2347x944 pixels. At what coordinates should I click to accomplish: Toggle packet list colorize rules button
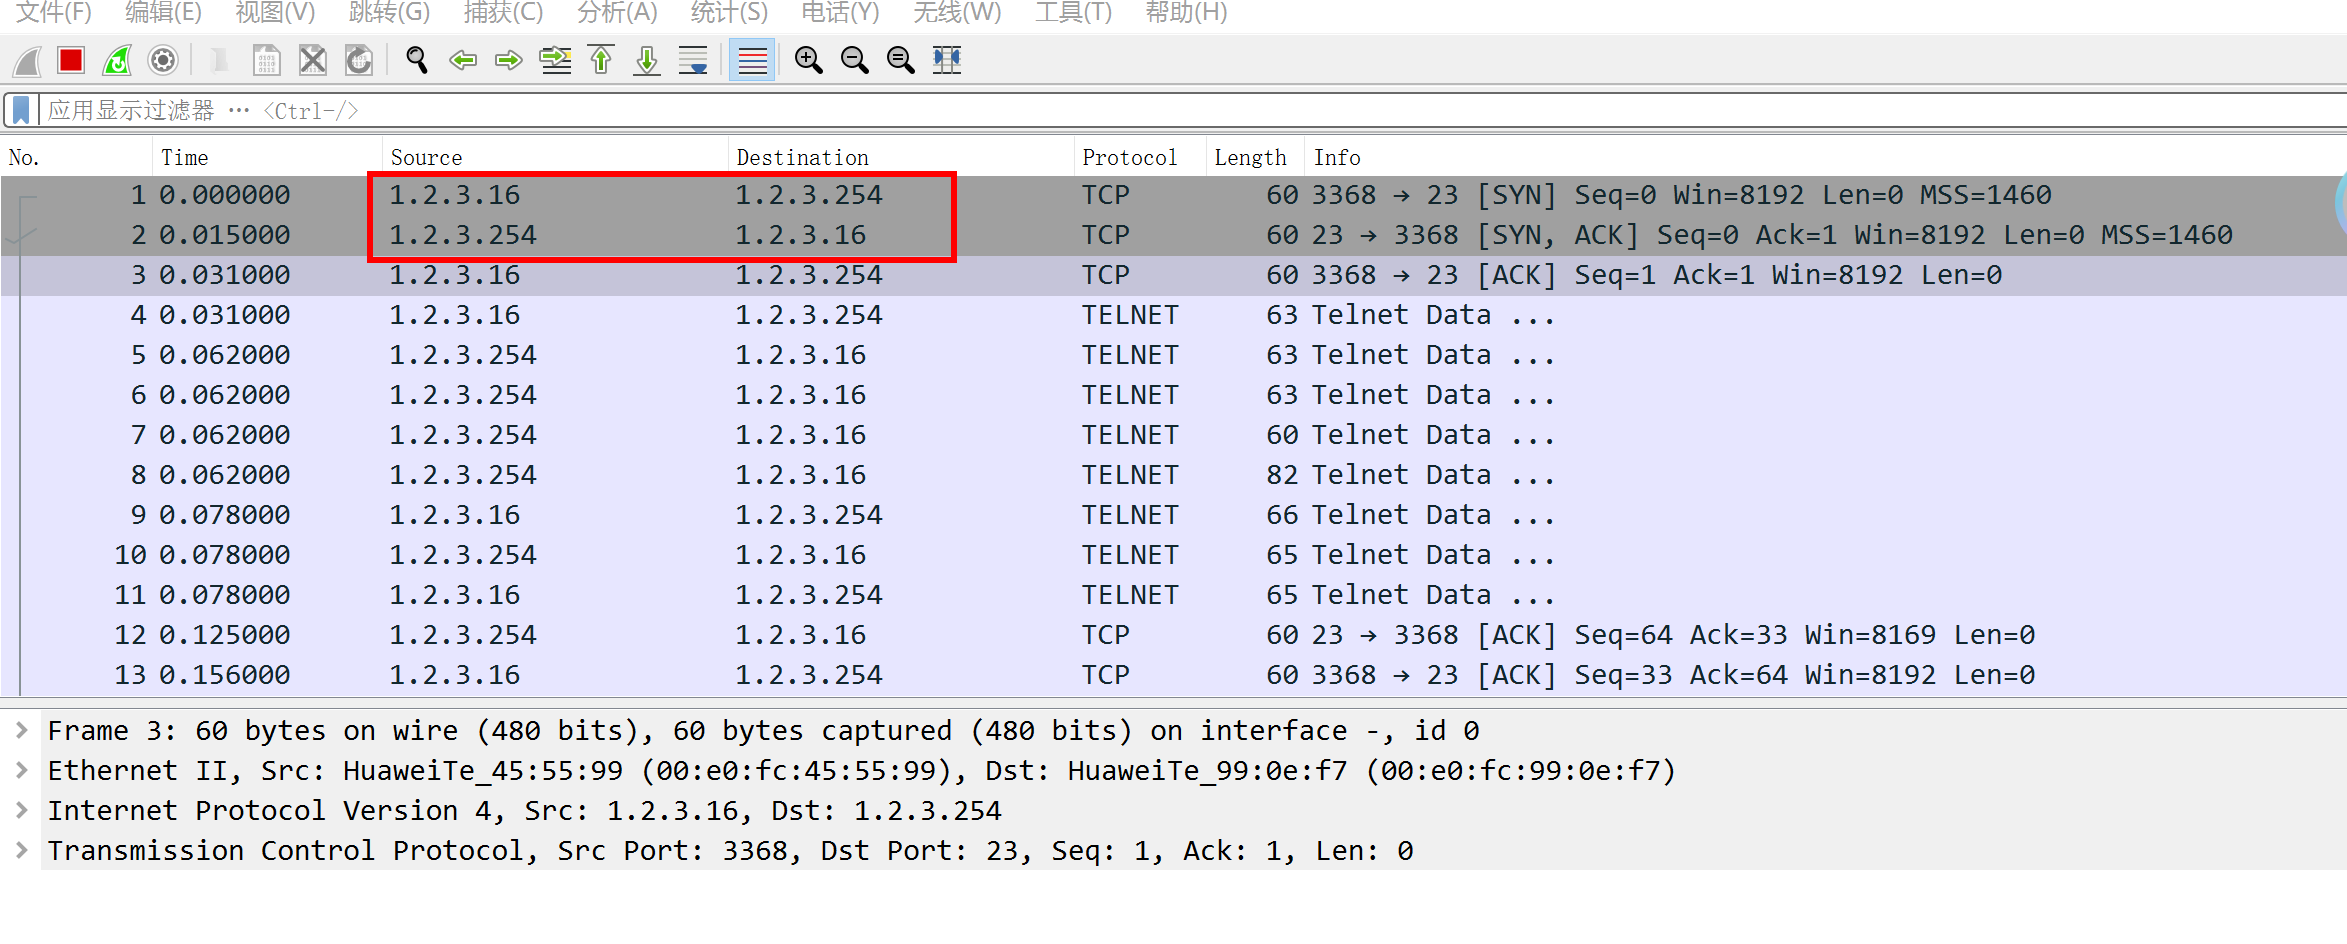[752, 61]
